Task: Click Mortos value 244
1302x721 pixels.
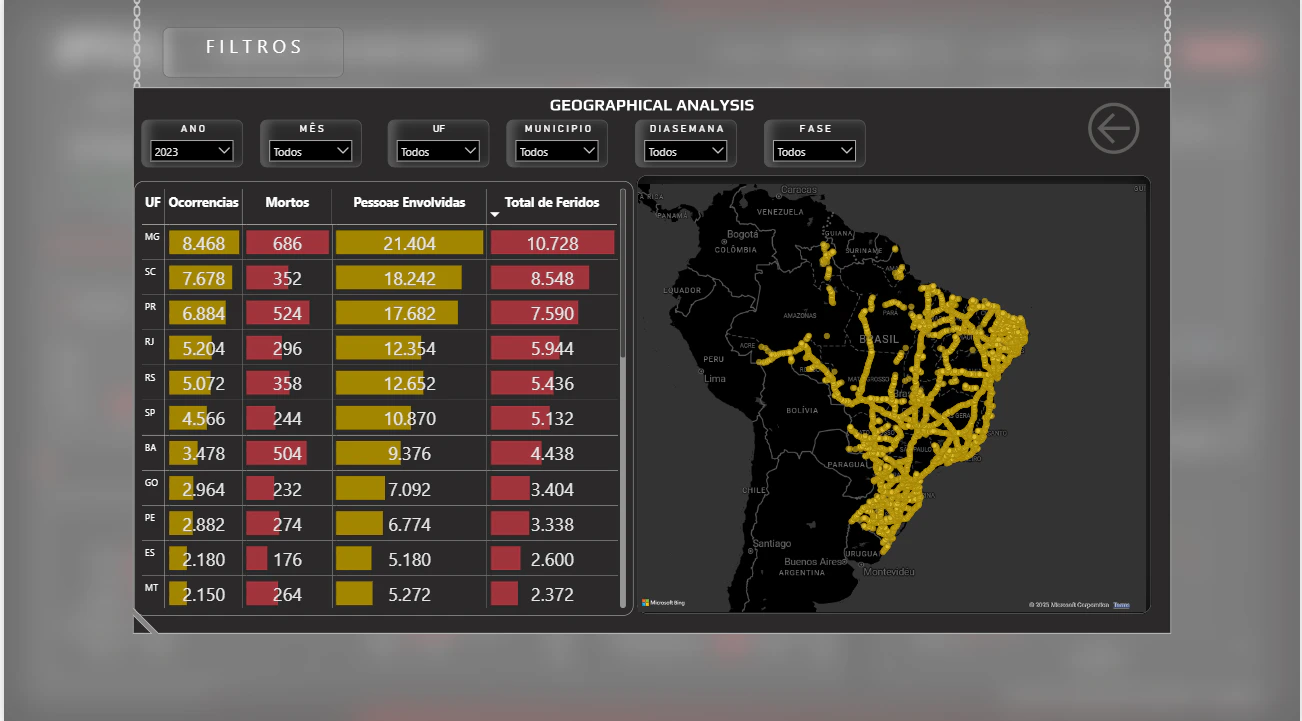Action: point(287,418)
